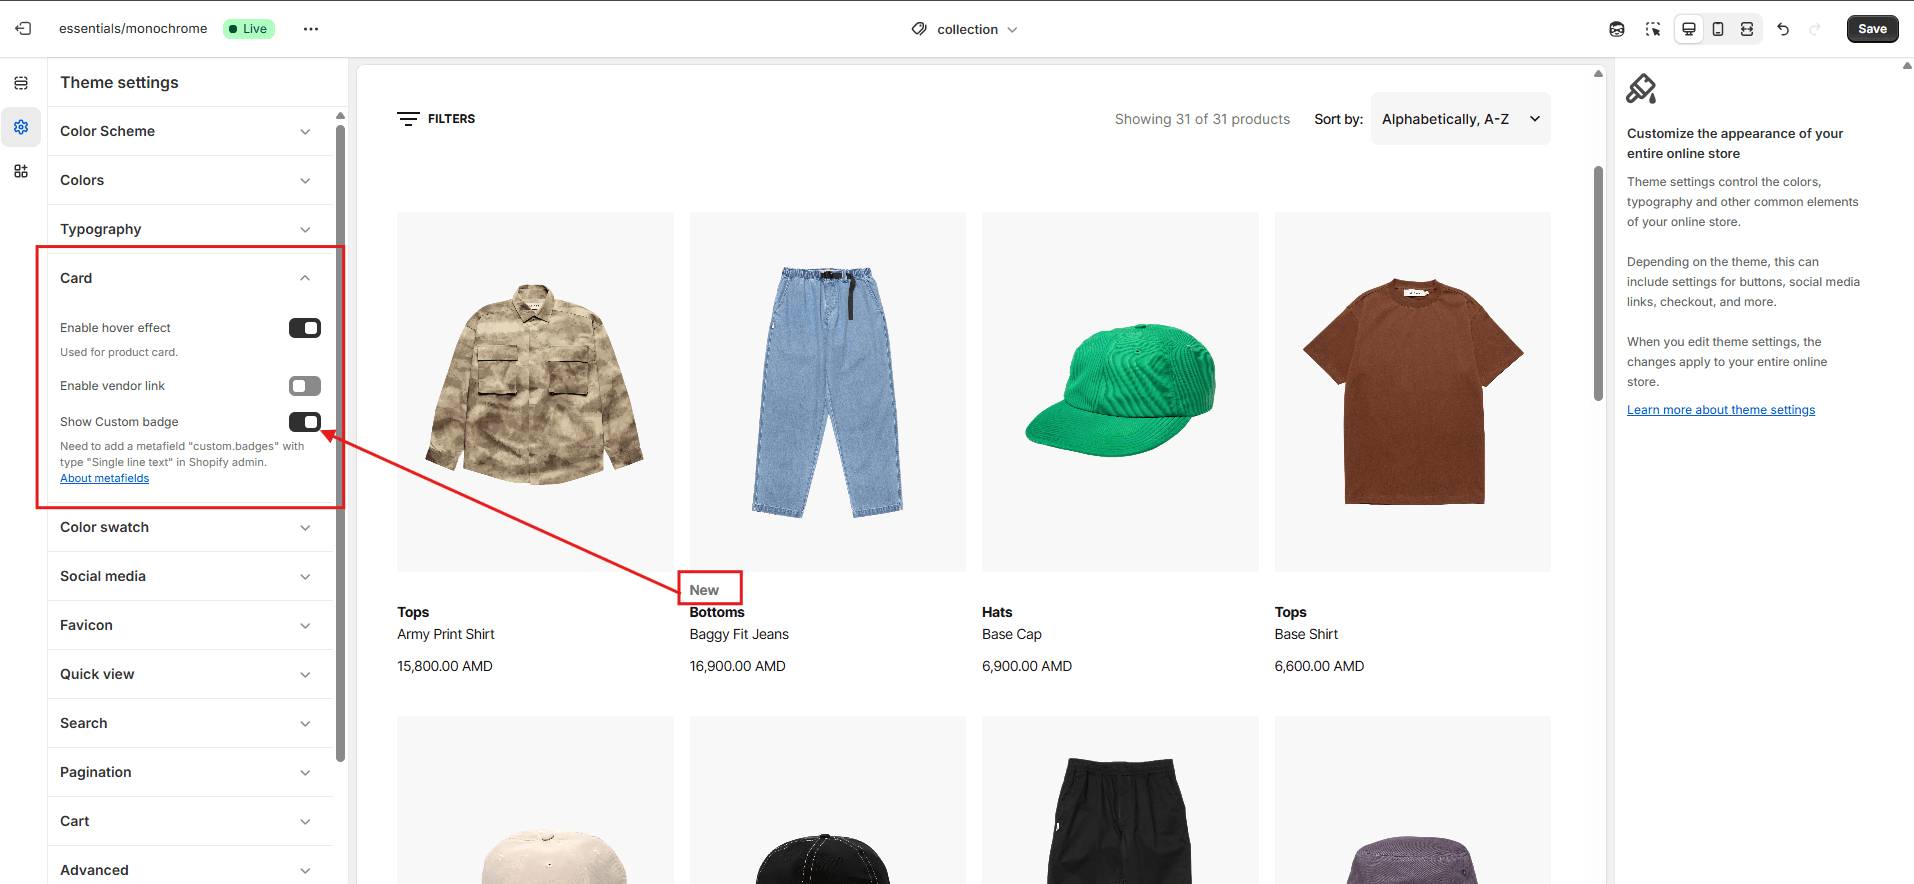The image size is (1914, 884).
Task: Switch to mobile preview icon
Action: coord(1718,29)
